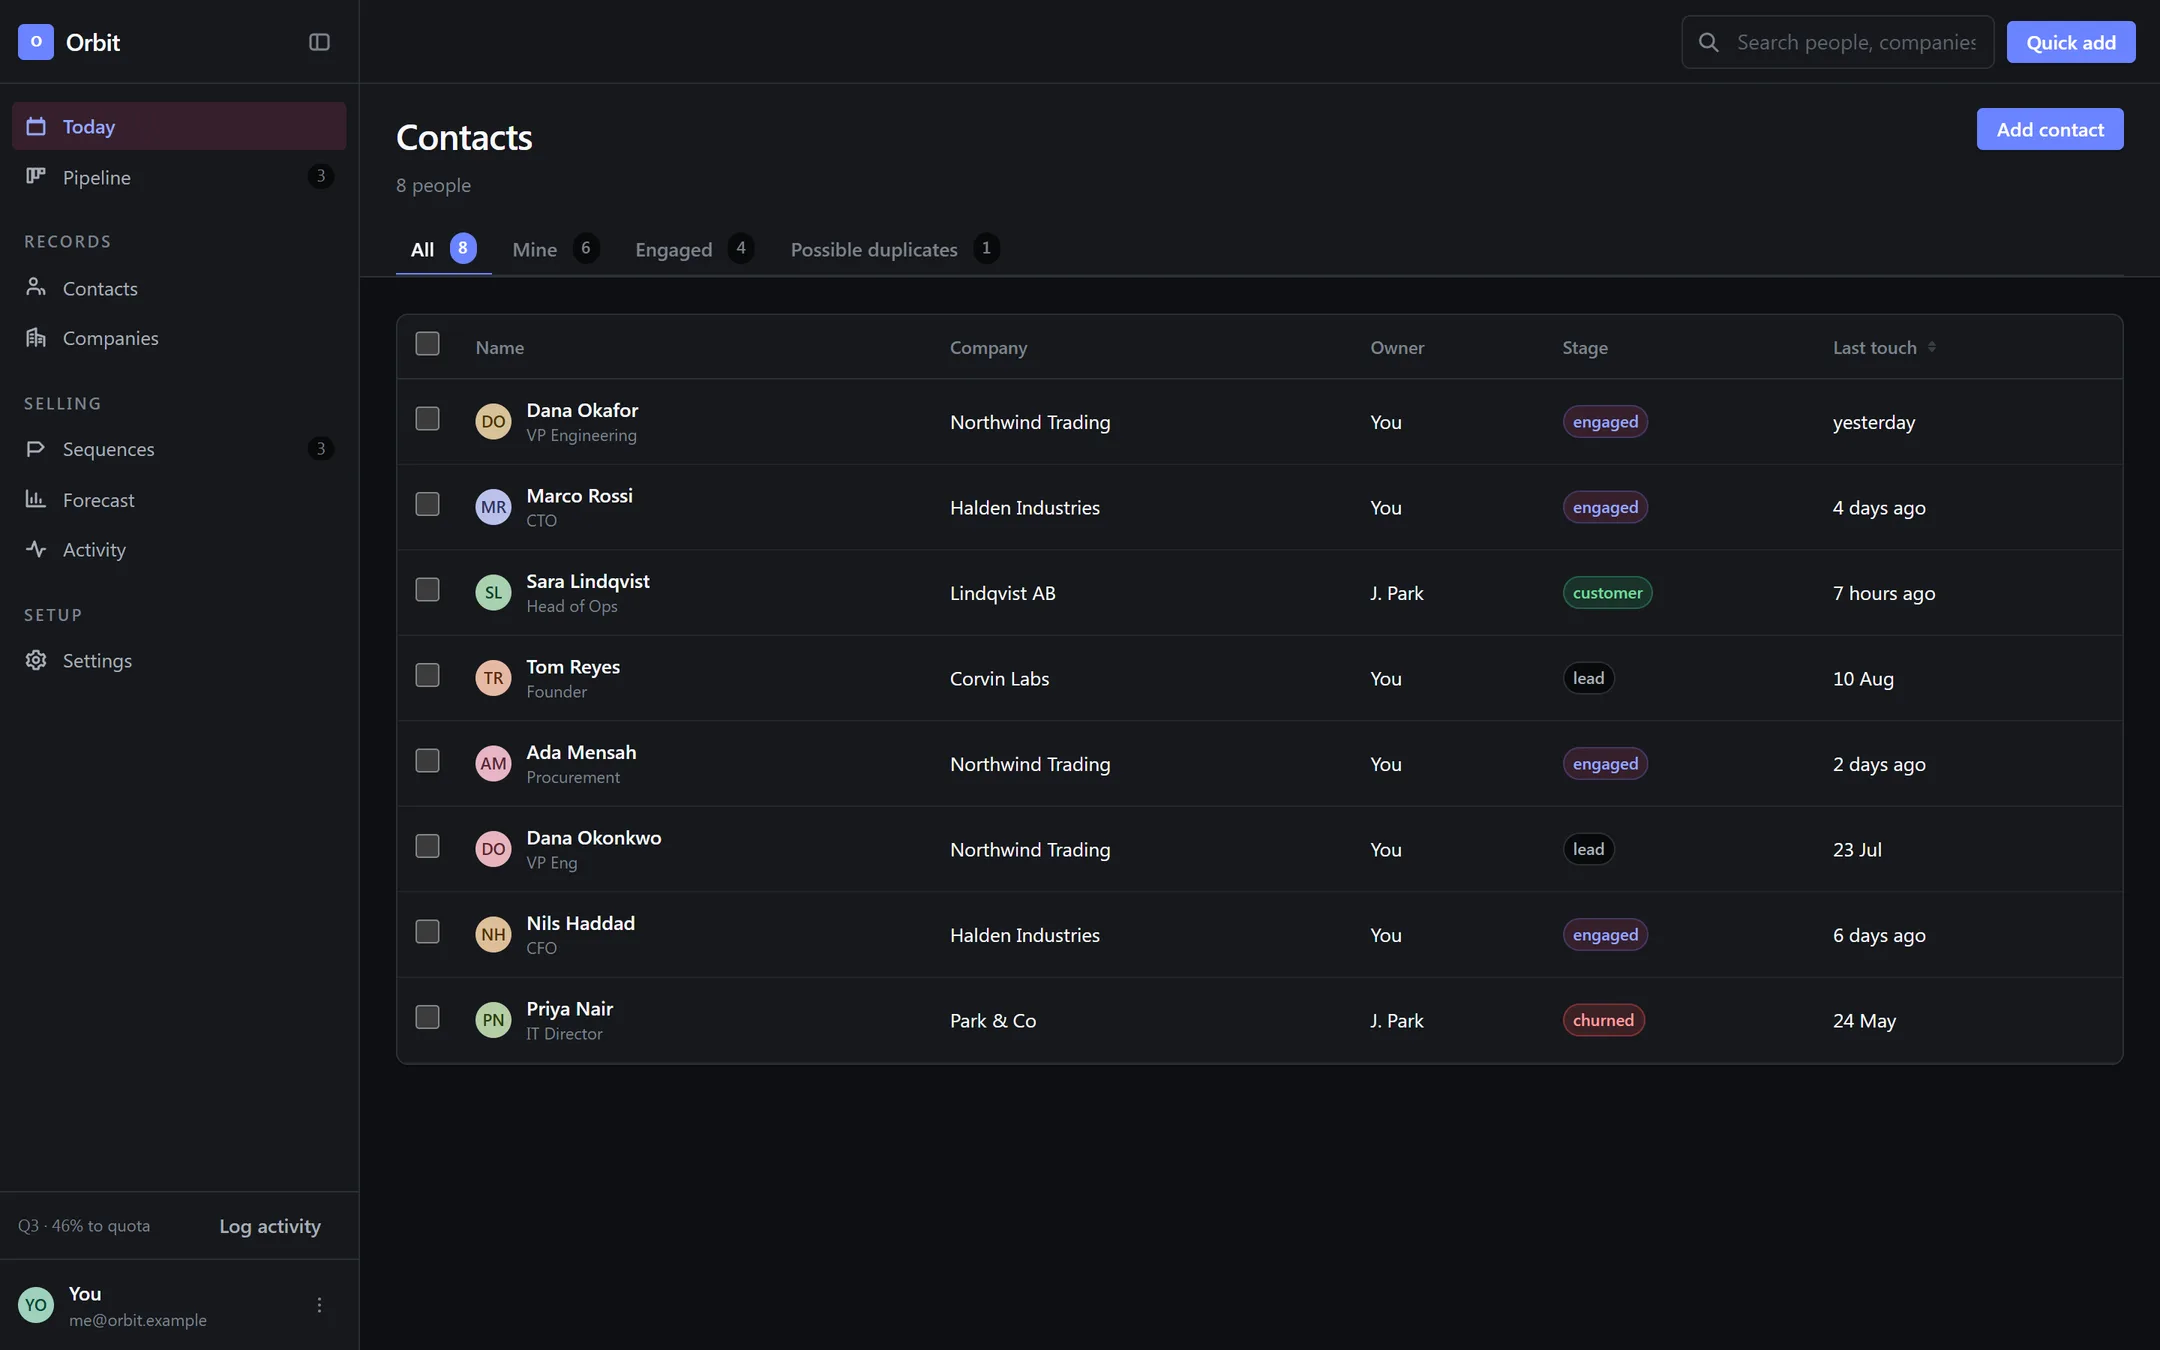Click the Sequences flag icon
The height and width of the screenshot is (1350, 2160).
[x=36, y=448]
